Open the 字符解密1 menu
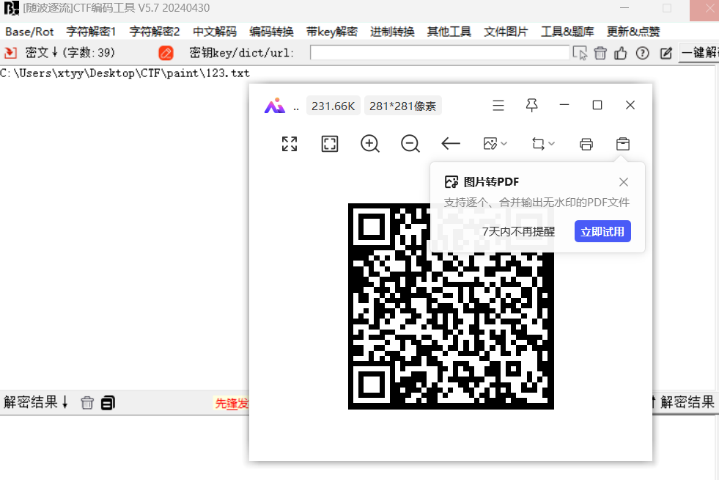This screenshot has width=719, height=480. (x=91, y=32)
